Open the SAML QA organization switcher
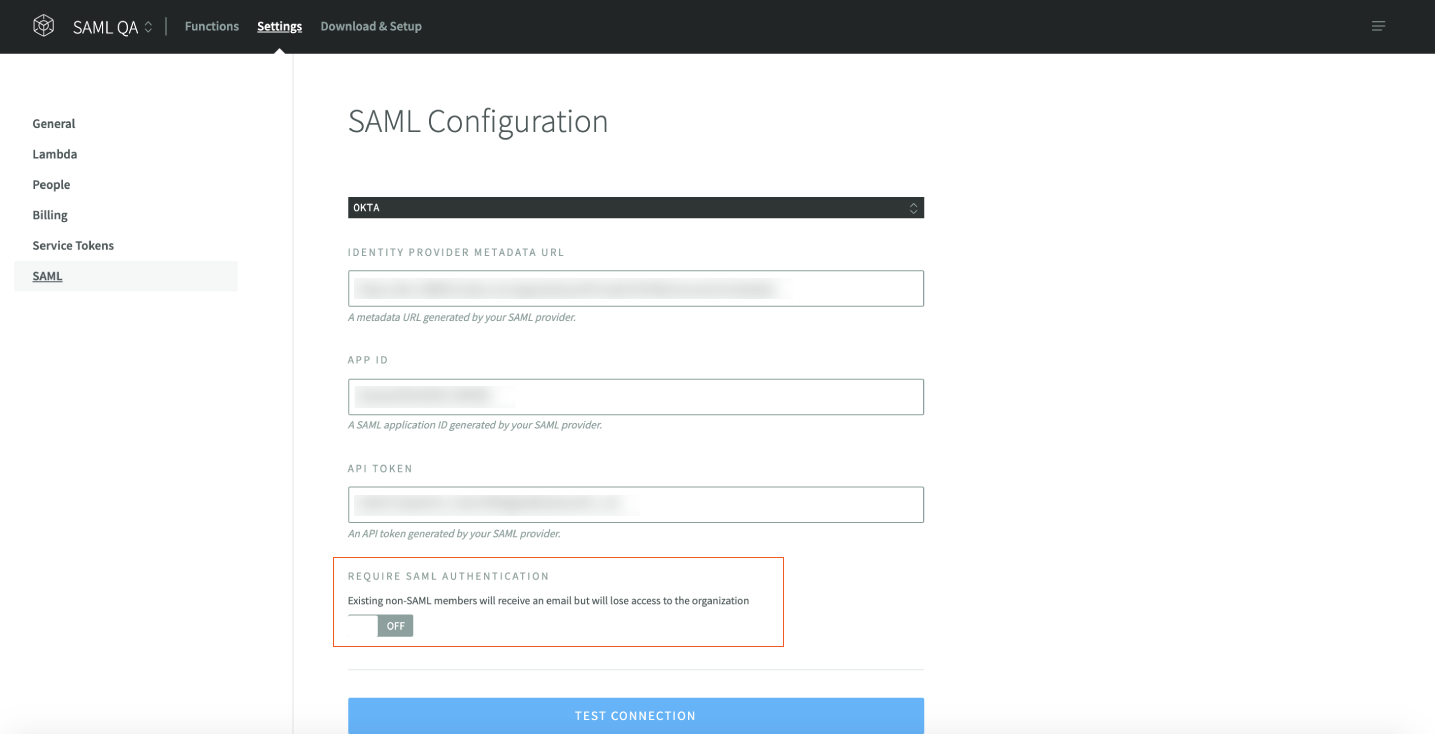This screenshot has width=1435, height=734. click(113, 27)
